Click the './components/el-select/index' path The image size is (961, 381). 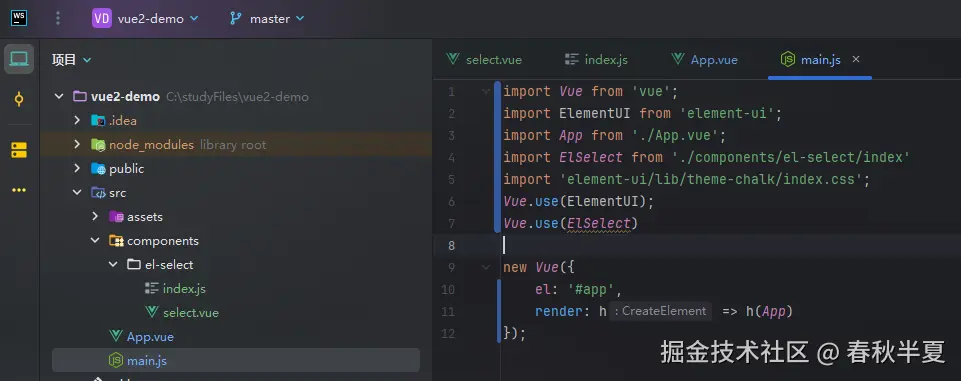791,158
